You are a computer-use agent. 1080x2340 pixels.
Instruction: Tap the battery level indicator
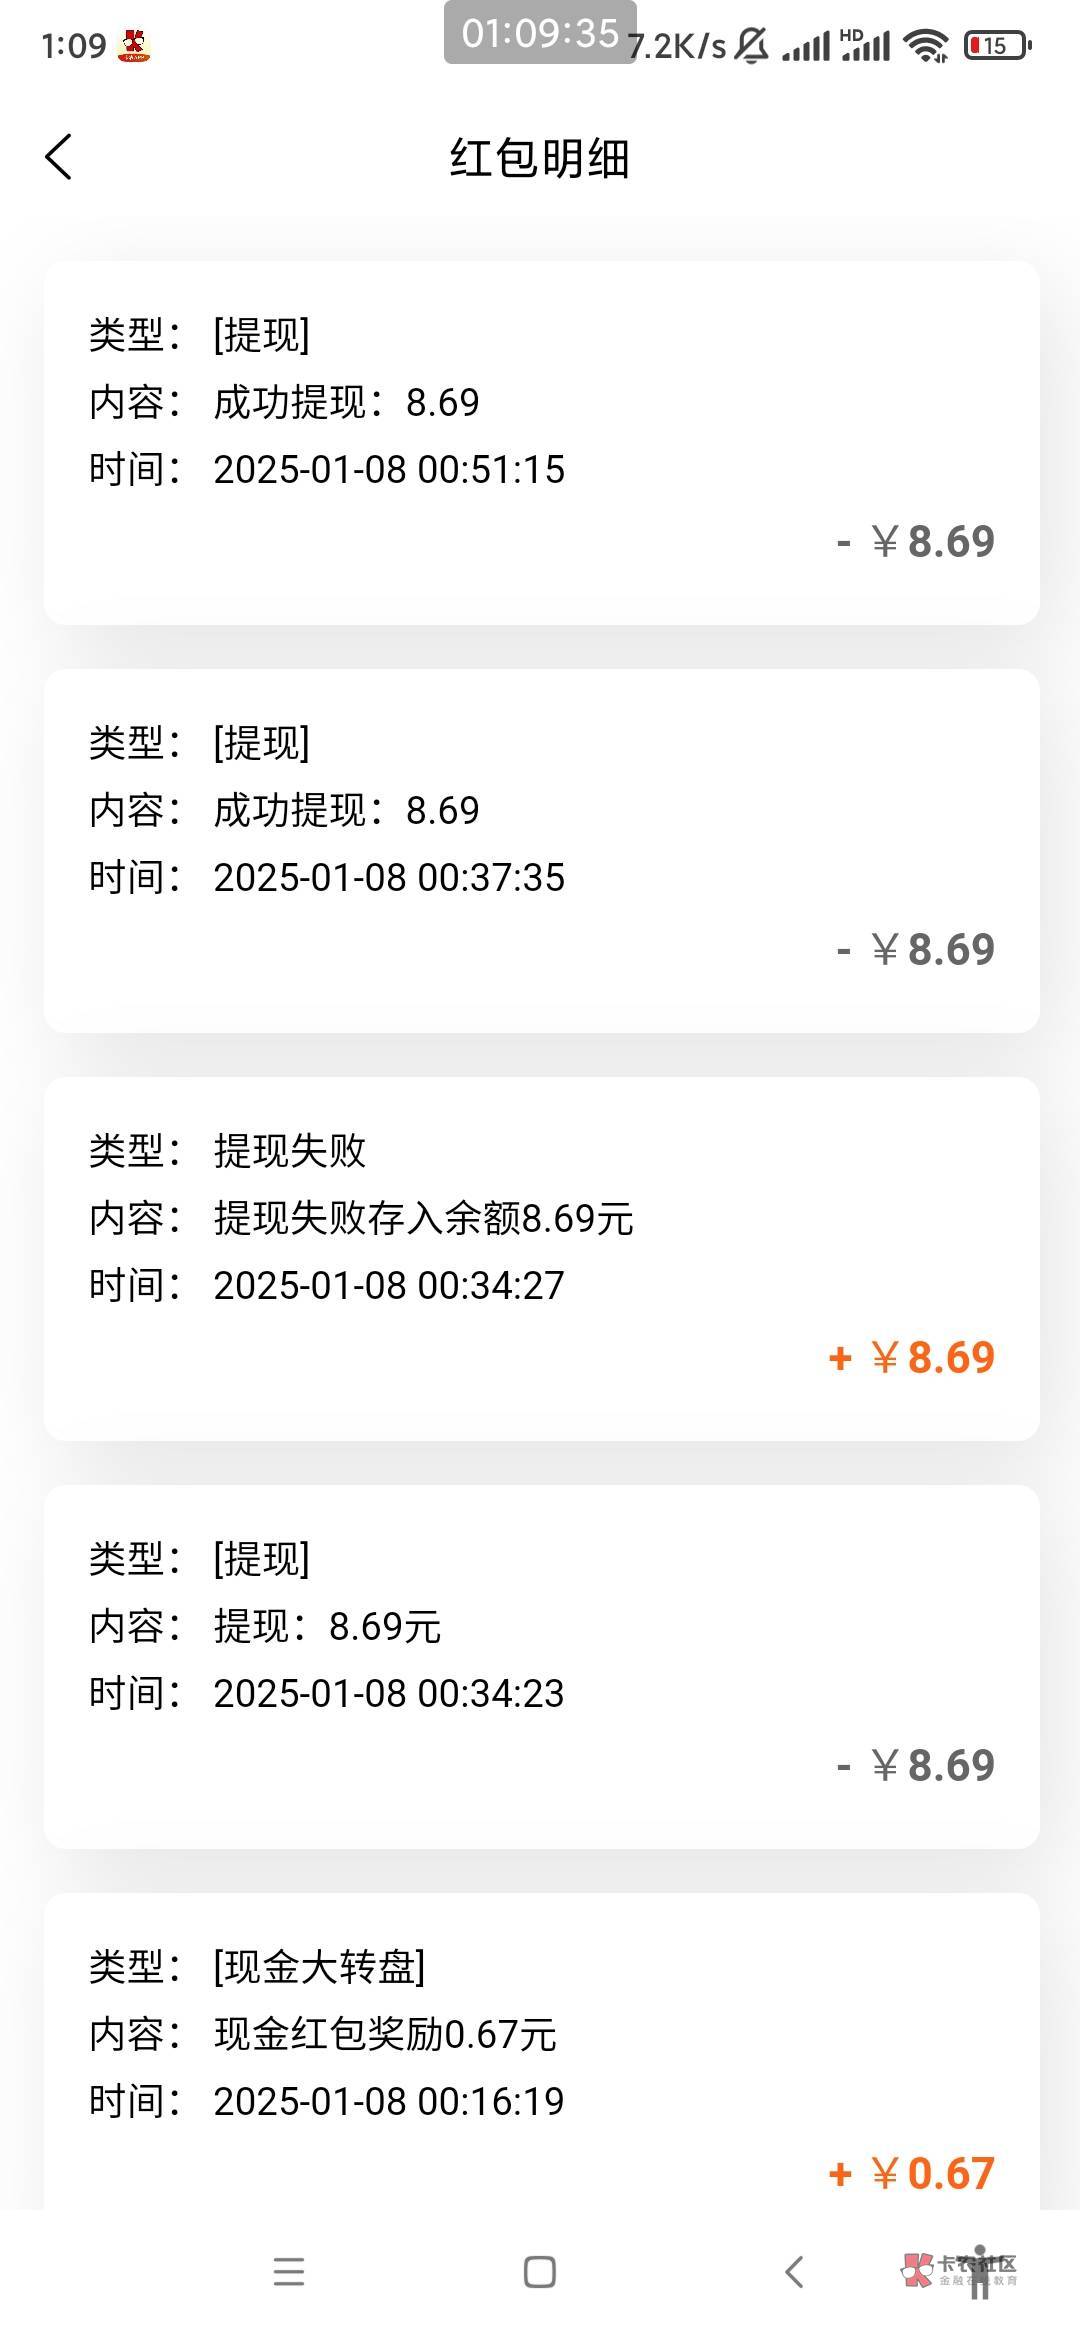[997, 45]
